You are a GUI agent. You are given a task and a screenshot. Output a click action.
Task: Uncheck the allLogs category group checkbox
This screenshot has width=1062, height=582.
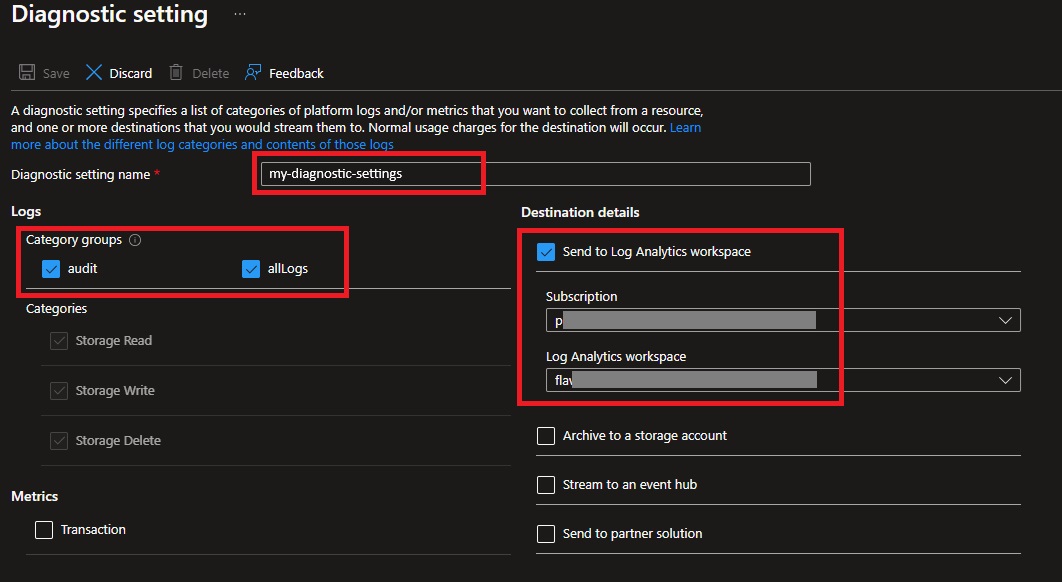[251, 269]
